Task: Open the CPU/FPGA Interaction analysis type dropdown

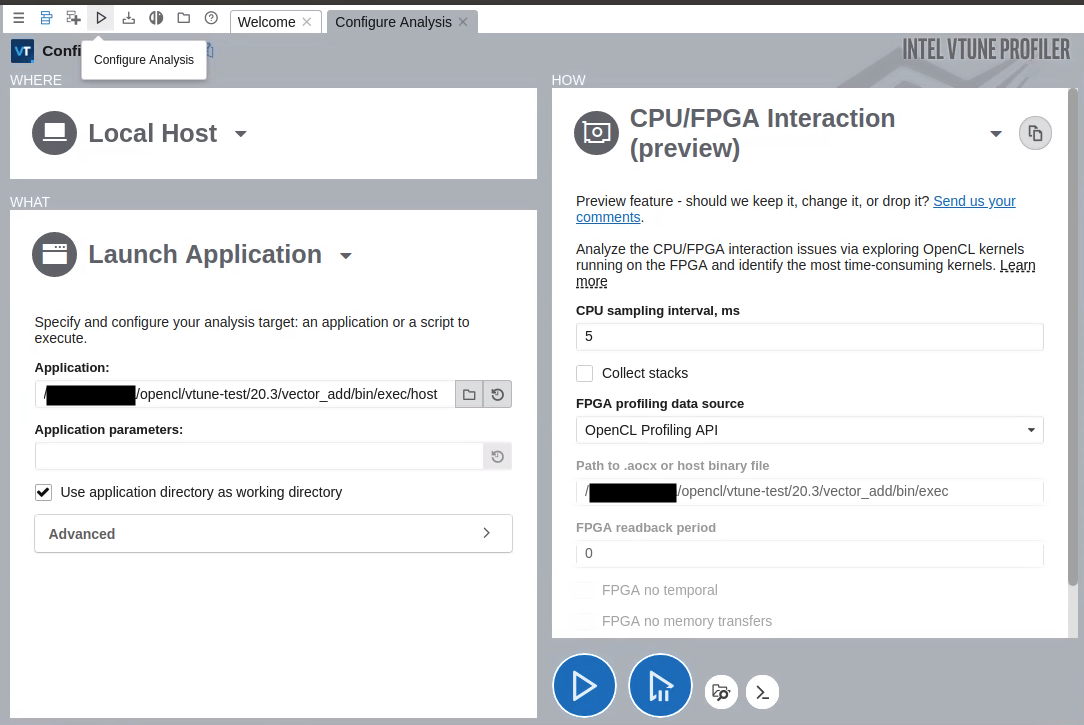Action: pyautogui.click(x=996, y=134)
